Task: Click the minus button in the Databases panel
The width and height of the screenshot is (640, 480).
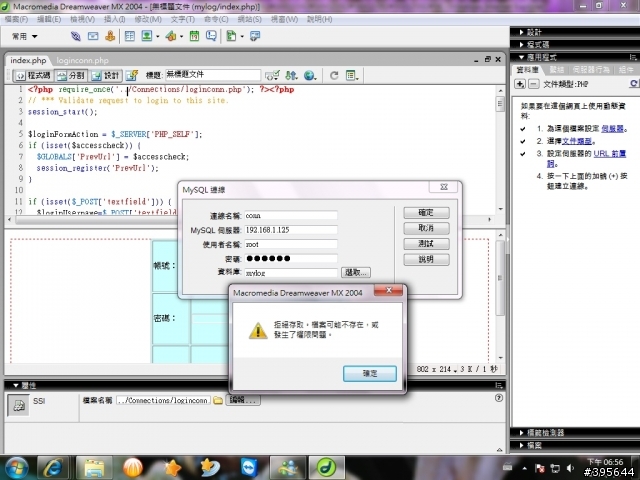Action: [x=533, y=84]
